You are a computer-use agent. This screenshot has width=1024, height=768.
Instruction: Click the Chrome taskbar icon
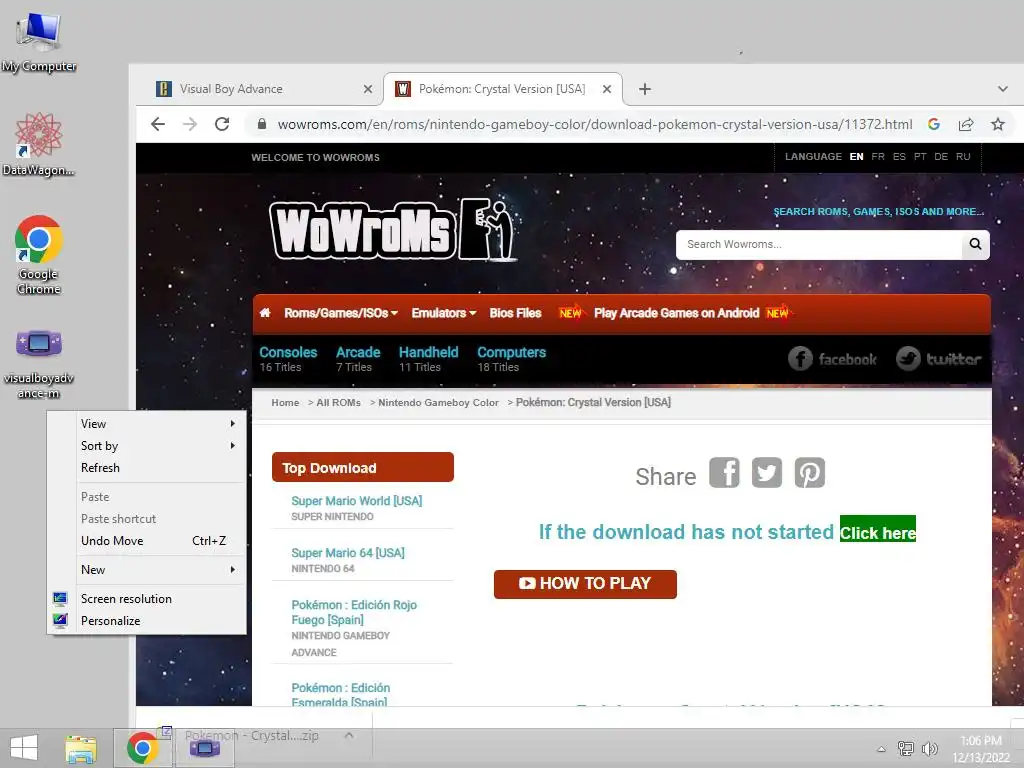coord(143,748)
